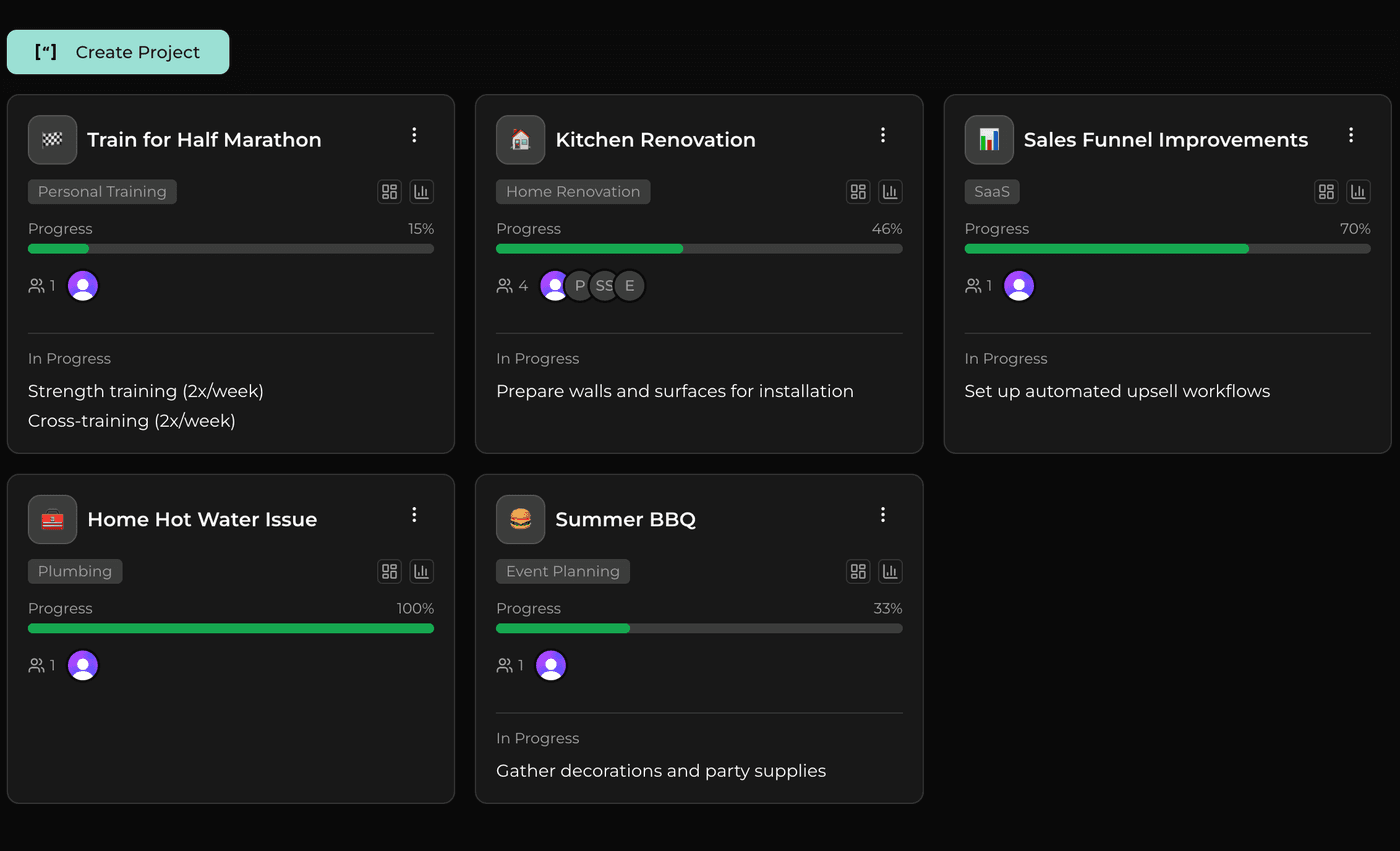Click the checkered flag project icon

point(52,140)
